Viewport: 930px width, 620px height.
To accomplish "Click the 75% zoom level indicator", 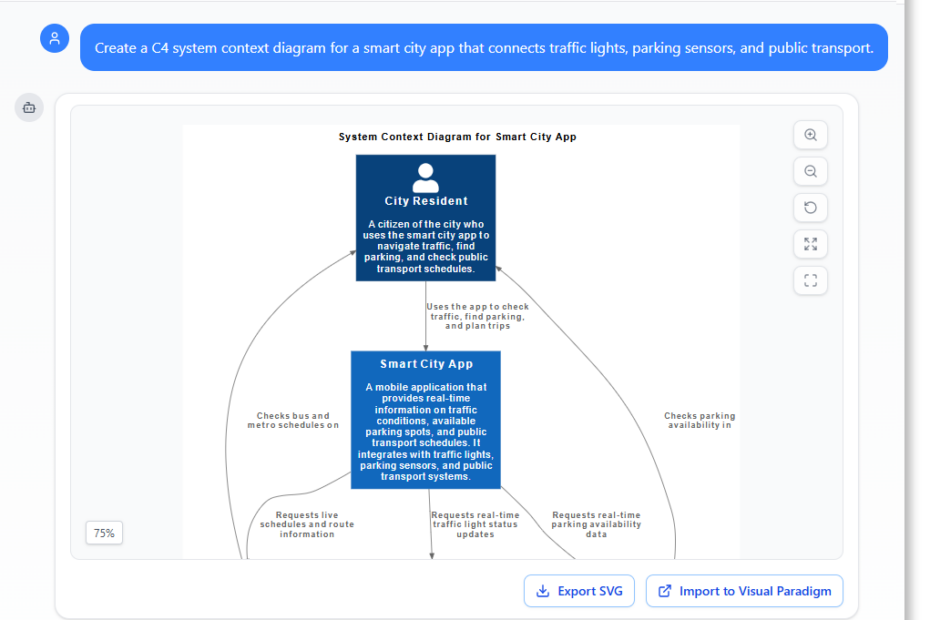I will point(103,533).
